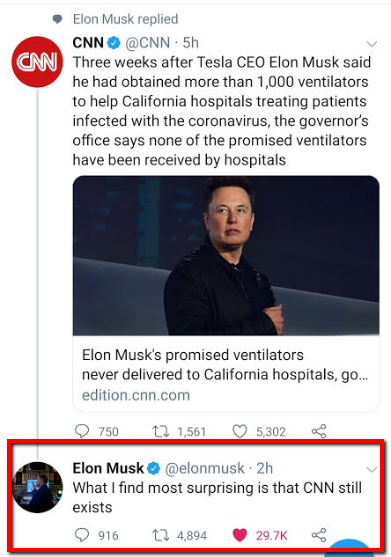This screenshot has height=557, width=391.
Task: Reply to Elon Musk's tweet
Action: (x=82, y=535)
